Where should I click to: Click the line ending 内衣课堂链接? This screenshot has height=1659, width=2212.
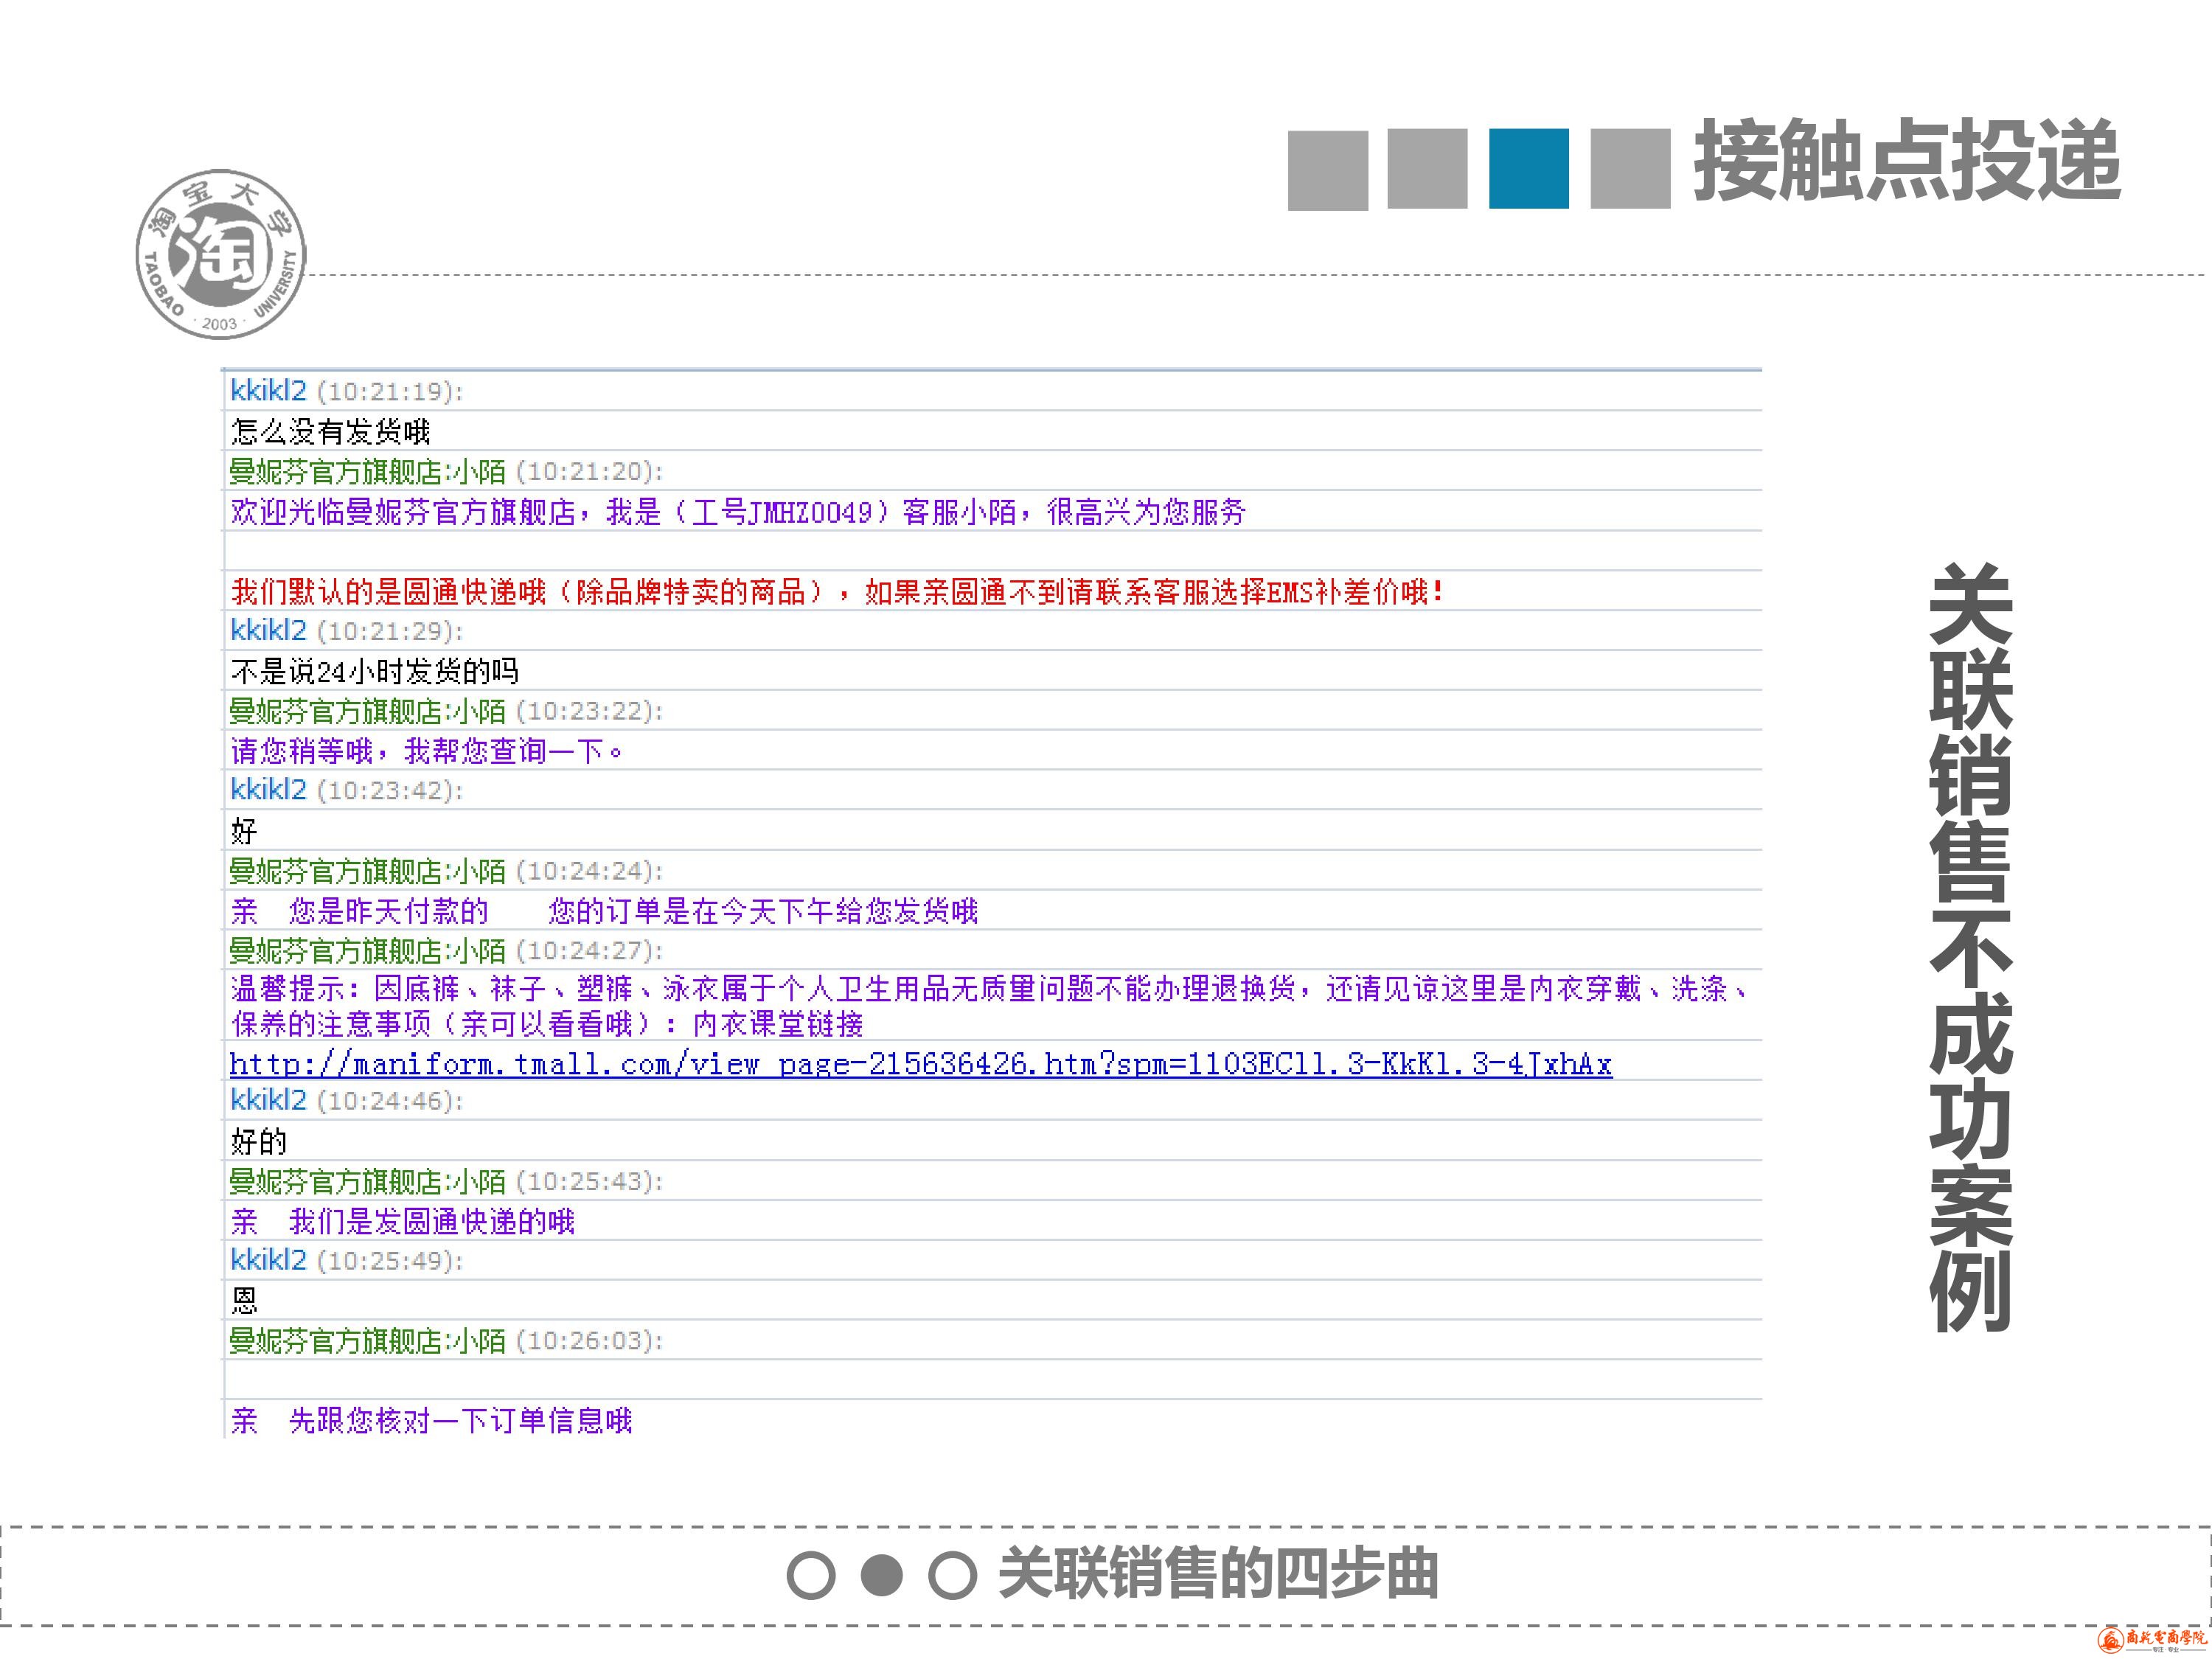coord(547,1023)
